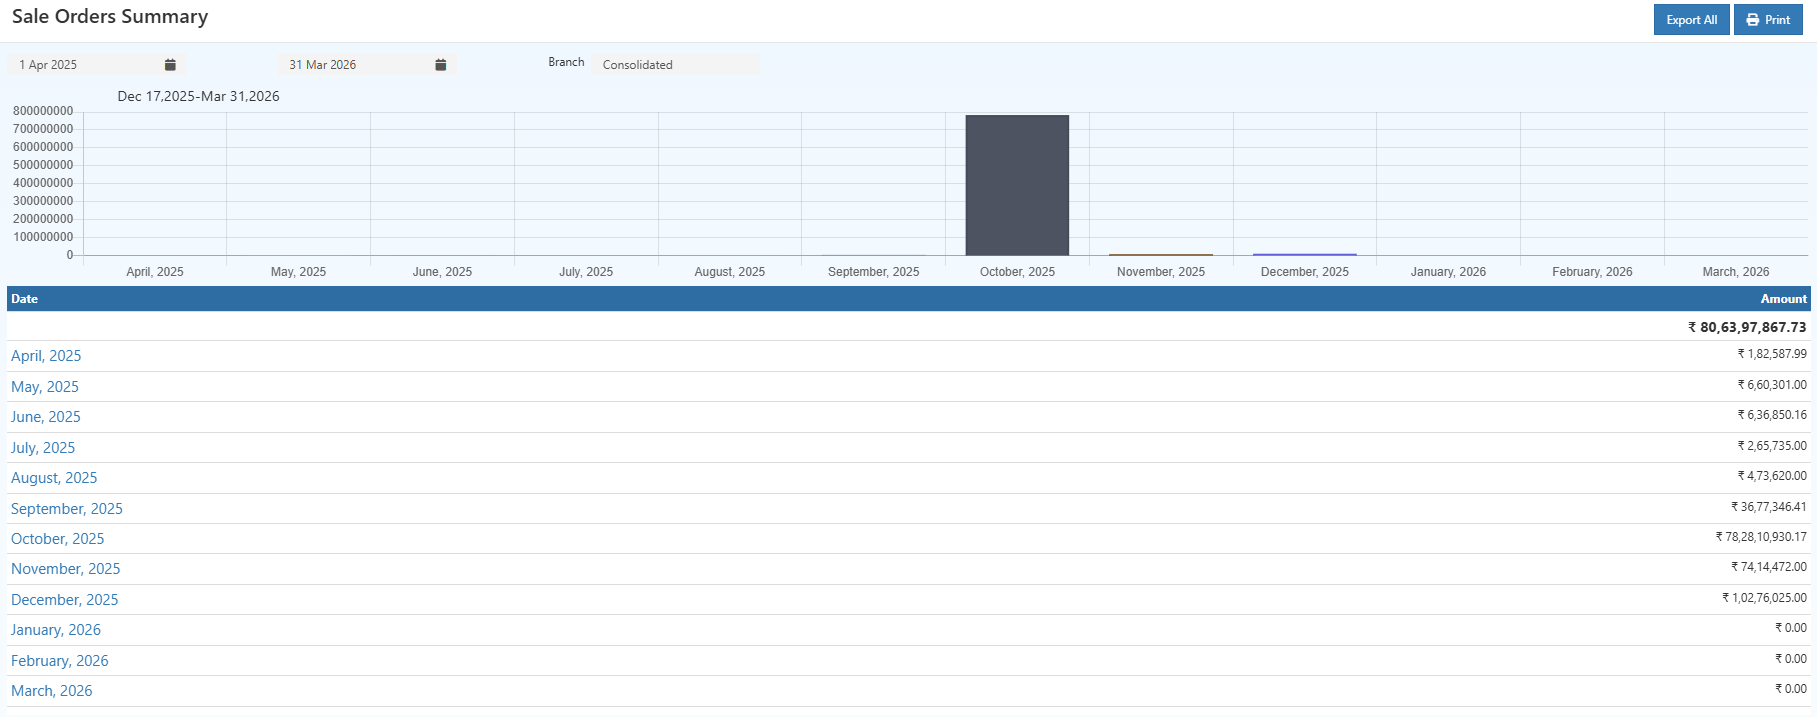
Task: Open October, 2025 link
Action: click(58, 539)
